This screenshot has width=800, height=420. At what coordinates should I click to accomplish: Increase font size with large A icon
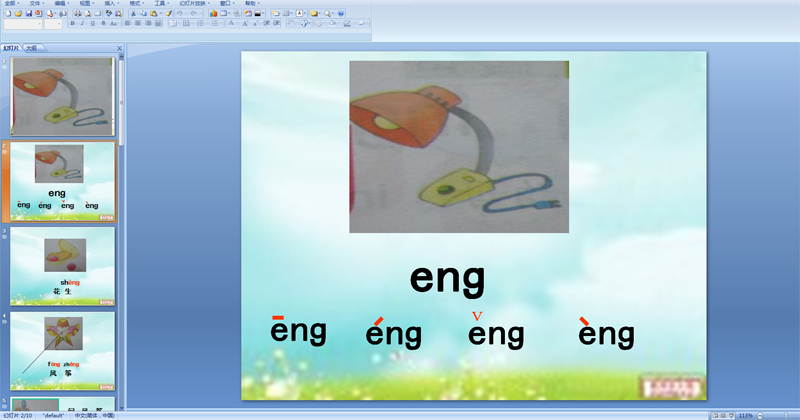[x=245, y=23]
